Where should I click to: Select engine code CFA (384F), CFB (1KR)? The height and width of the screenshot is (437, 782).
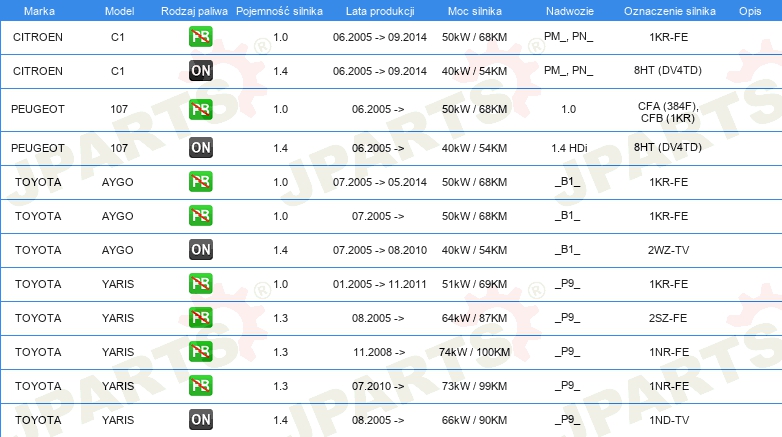click(668, 112)
